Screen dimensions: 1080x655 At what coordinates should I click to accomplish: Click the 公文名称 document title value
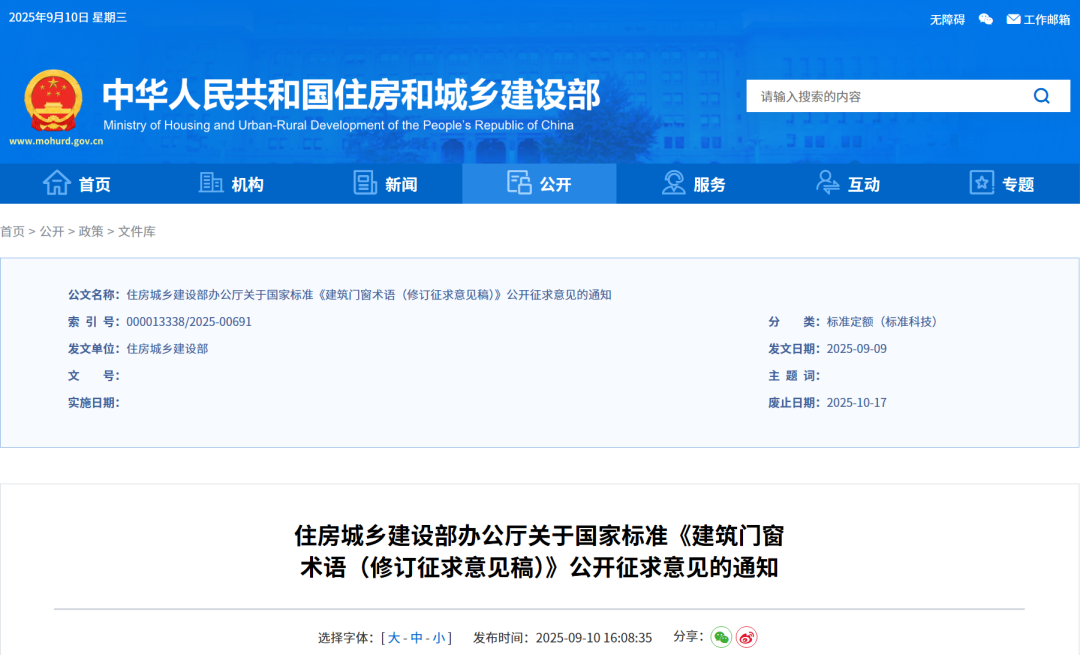coord(368,295)
